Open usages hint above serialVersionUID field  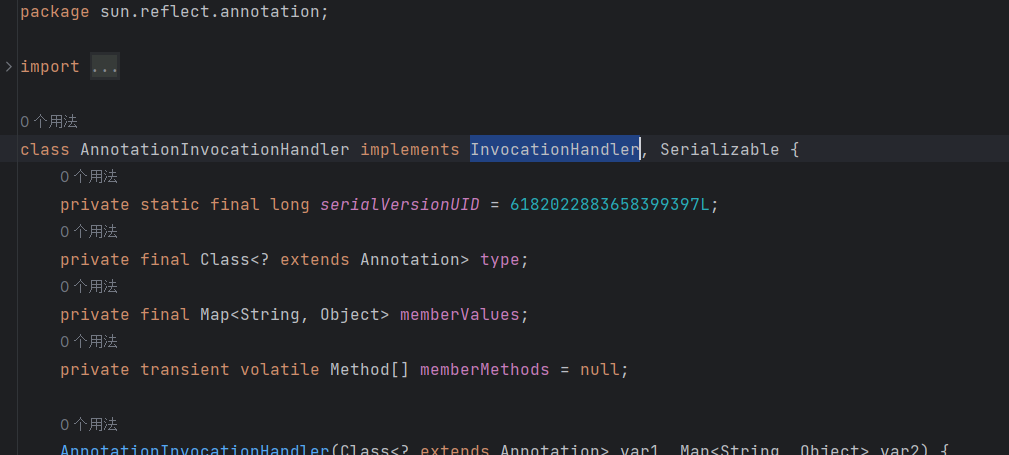click(x=89, y=176)
